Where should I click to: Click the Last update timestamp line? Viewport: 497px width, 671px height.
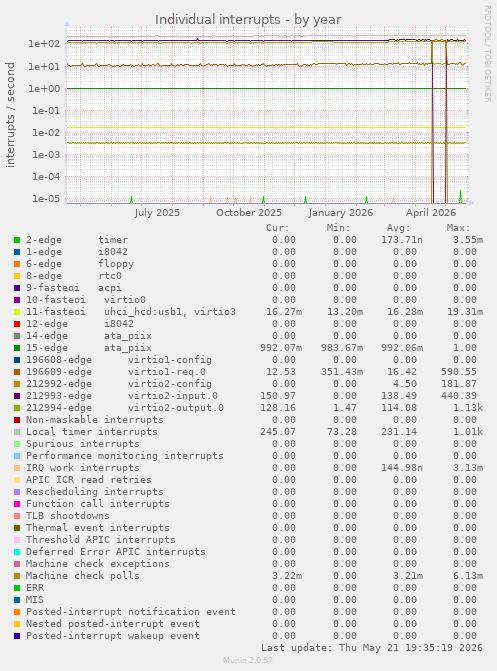point(372,647)
